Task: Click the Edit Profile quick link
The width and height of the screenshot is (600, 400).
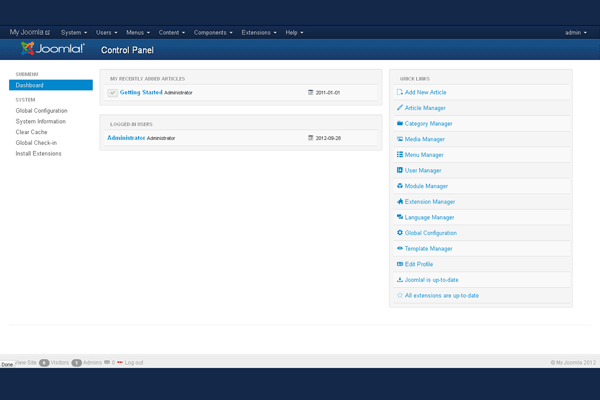Action: pyautogui.click(x=419, y=264)
